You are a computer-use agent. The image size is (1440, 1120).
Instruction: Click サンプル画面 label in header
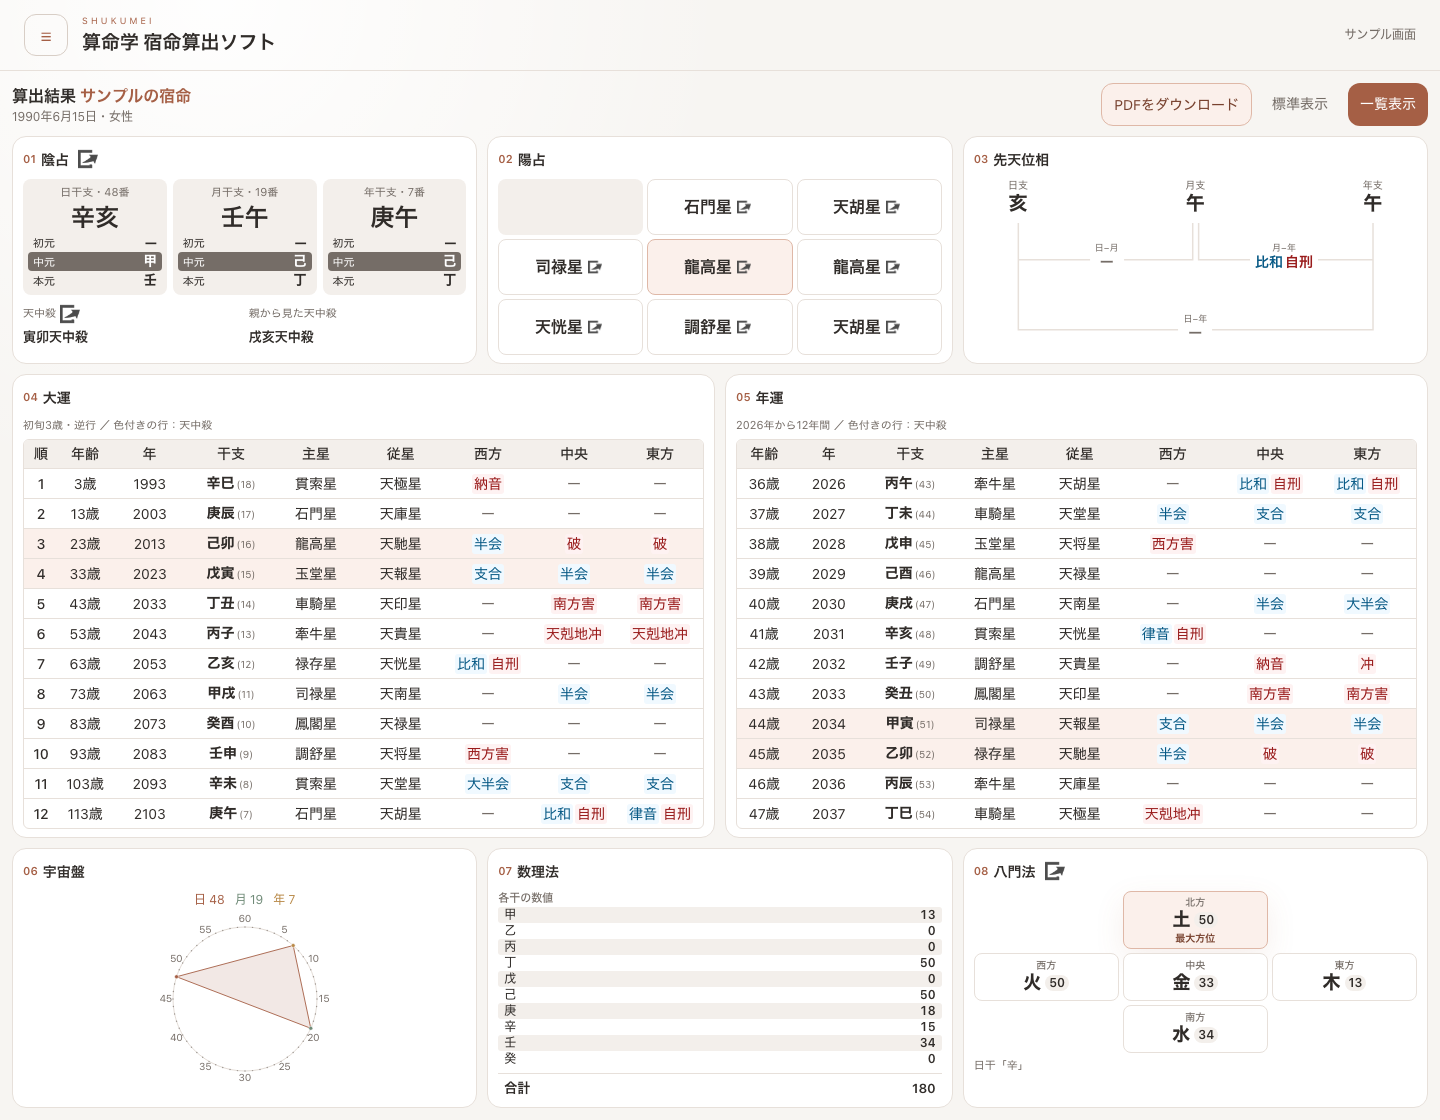point(1380,34)
